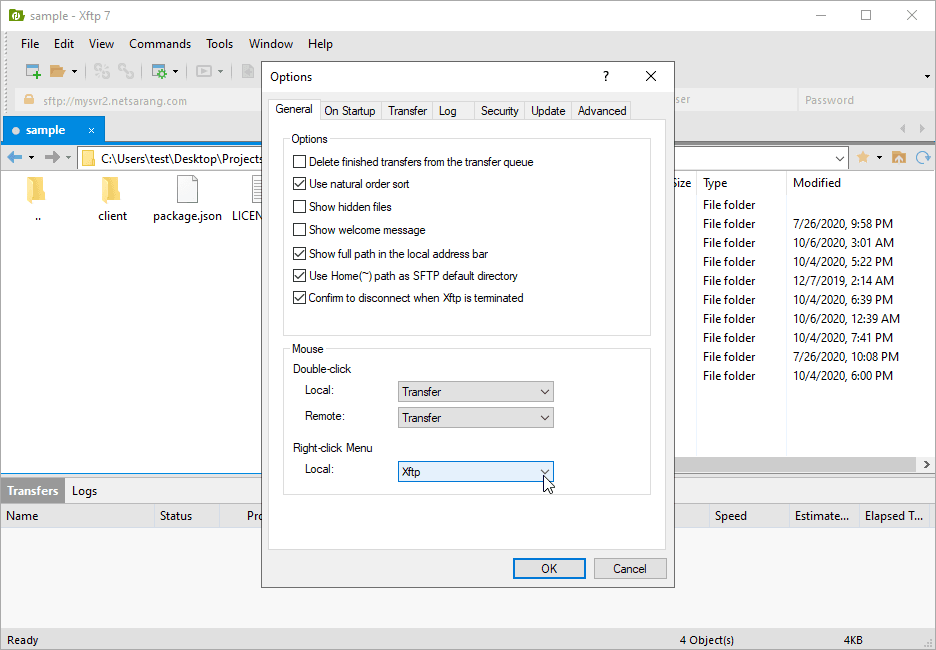The image size is (936, 650).
Task: Select the package.json file icon
Action: point(187,190)
